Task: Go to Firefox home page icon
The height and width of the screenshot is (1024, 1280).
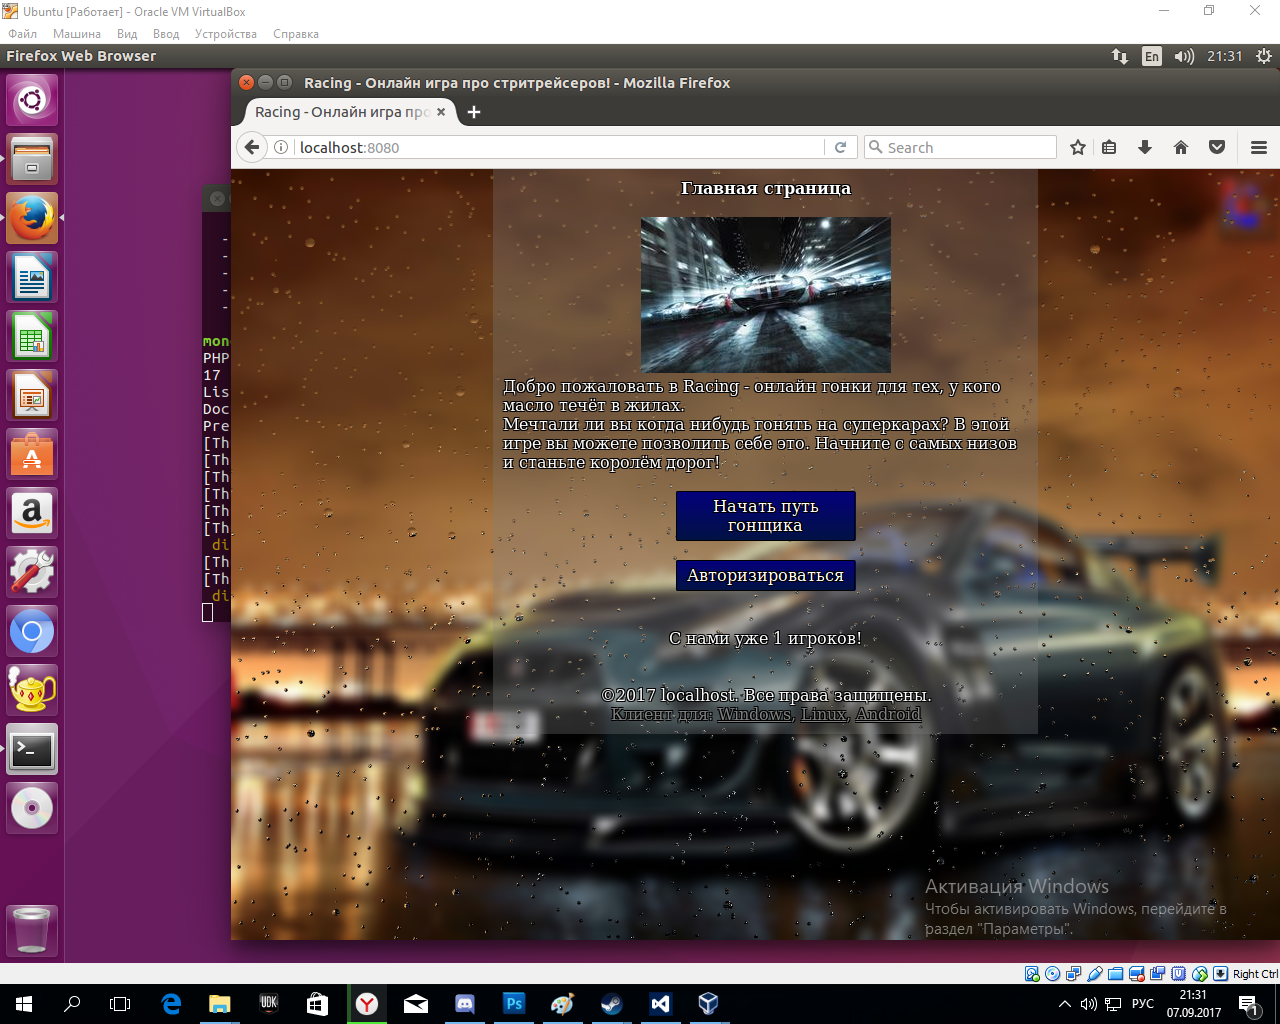Action: [x=1181, y=148]
